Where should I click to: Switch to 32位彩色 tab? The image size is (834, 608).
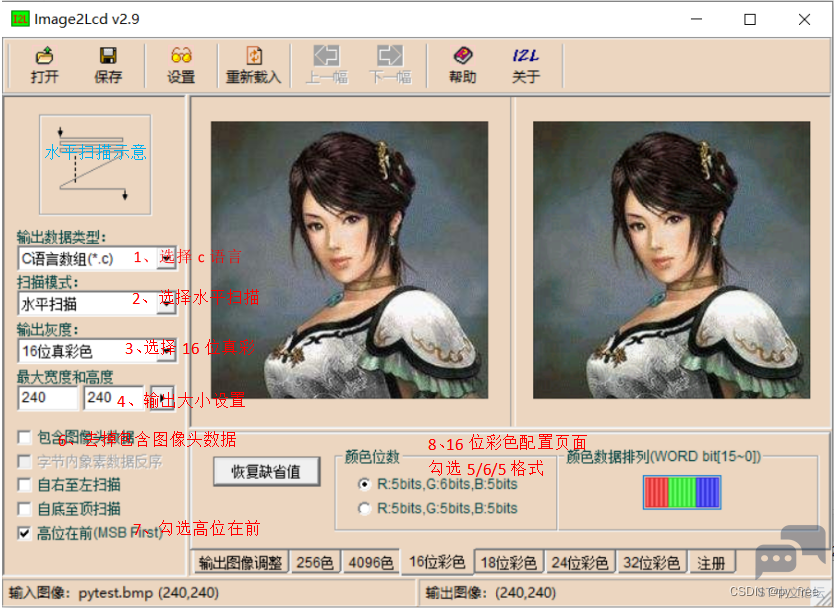(x=652, y=562)
